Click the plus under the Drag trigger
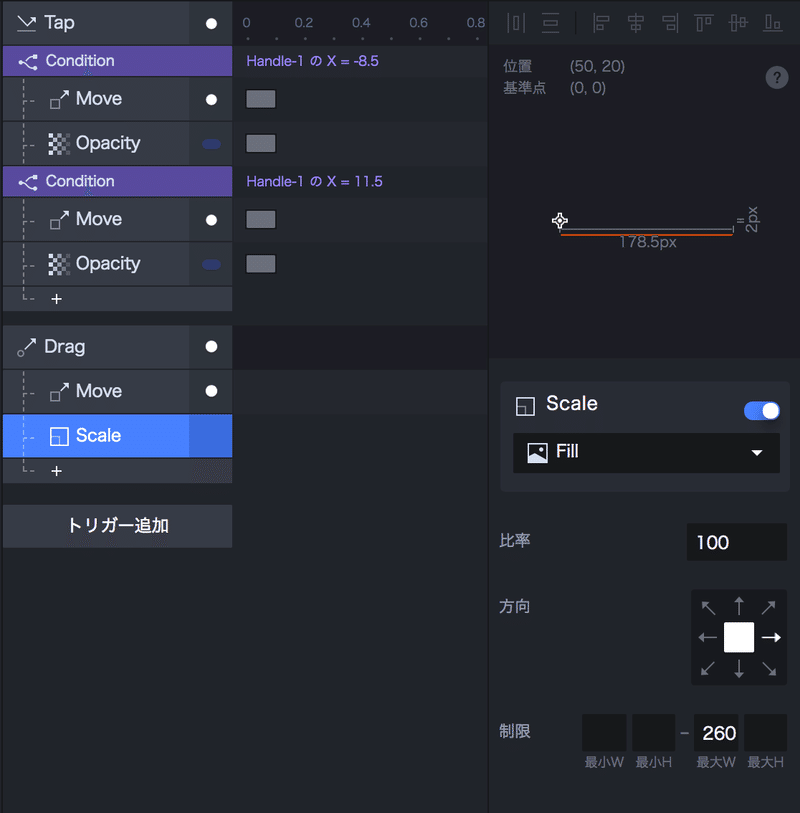The width and height of the screenshot is (800, 813). (x=56, y=471)
